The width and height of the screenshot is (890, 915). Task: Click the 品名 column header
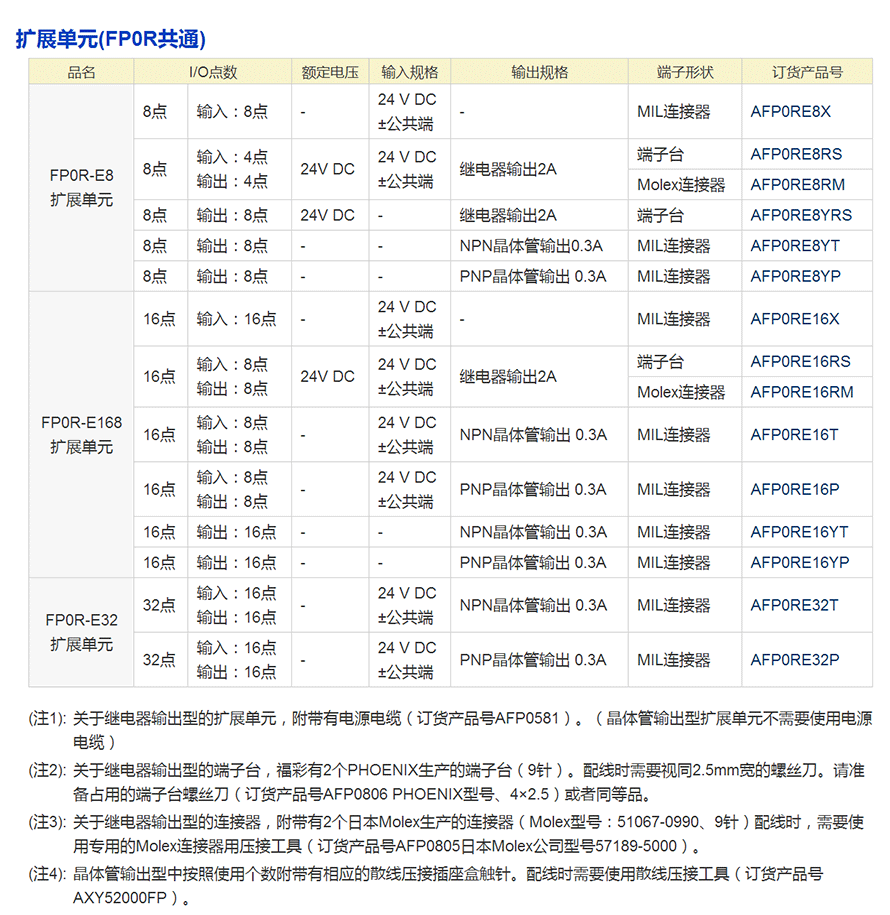81,72
